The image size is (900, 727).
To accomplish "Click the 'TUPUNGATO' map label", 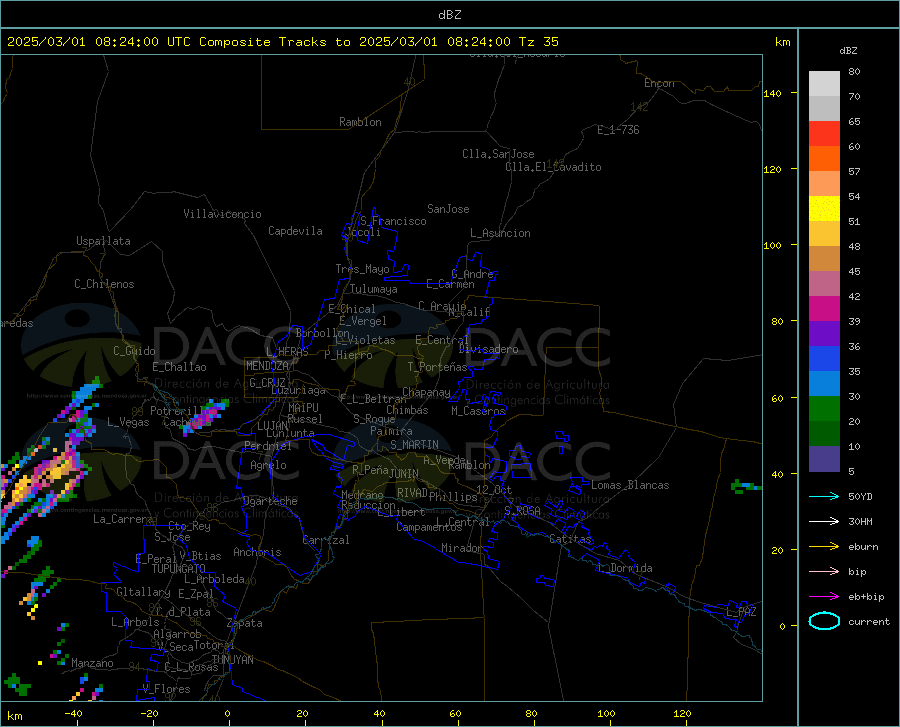I will click(x=179, y=569).
